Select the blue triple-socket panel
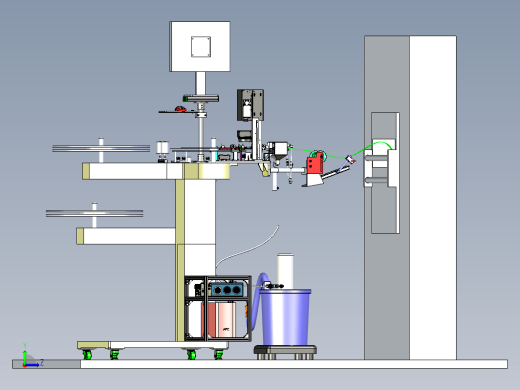This screenshot has height=390, width=520. pyautogui.click(x=227, y=290)
